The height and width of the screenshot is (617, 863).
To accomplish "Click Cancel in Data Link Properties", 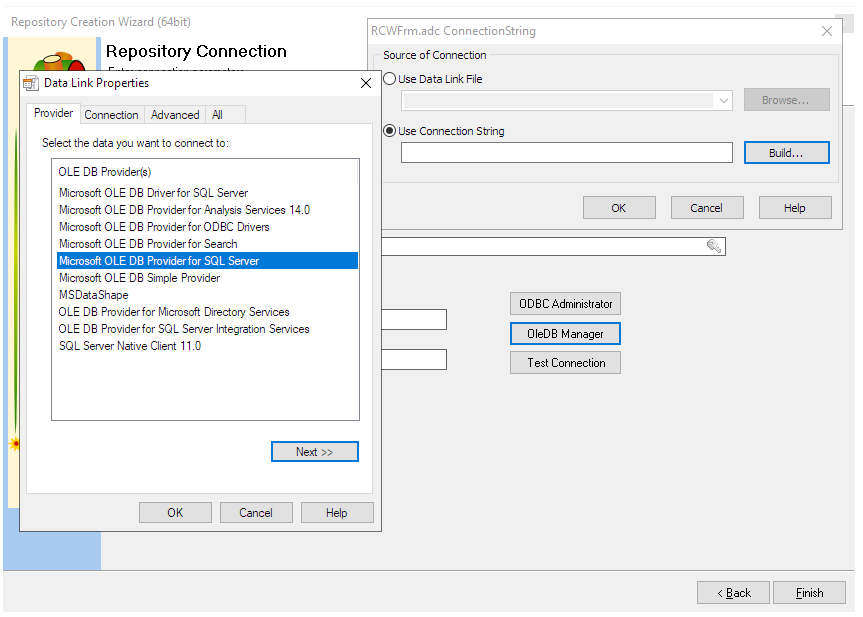I will pos(256,512).
